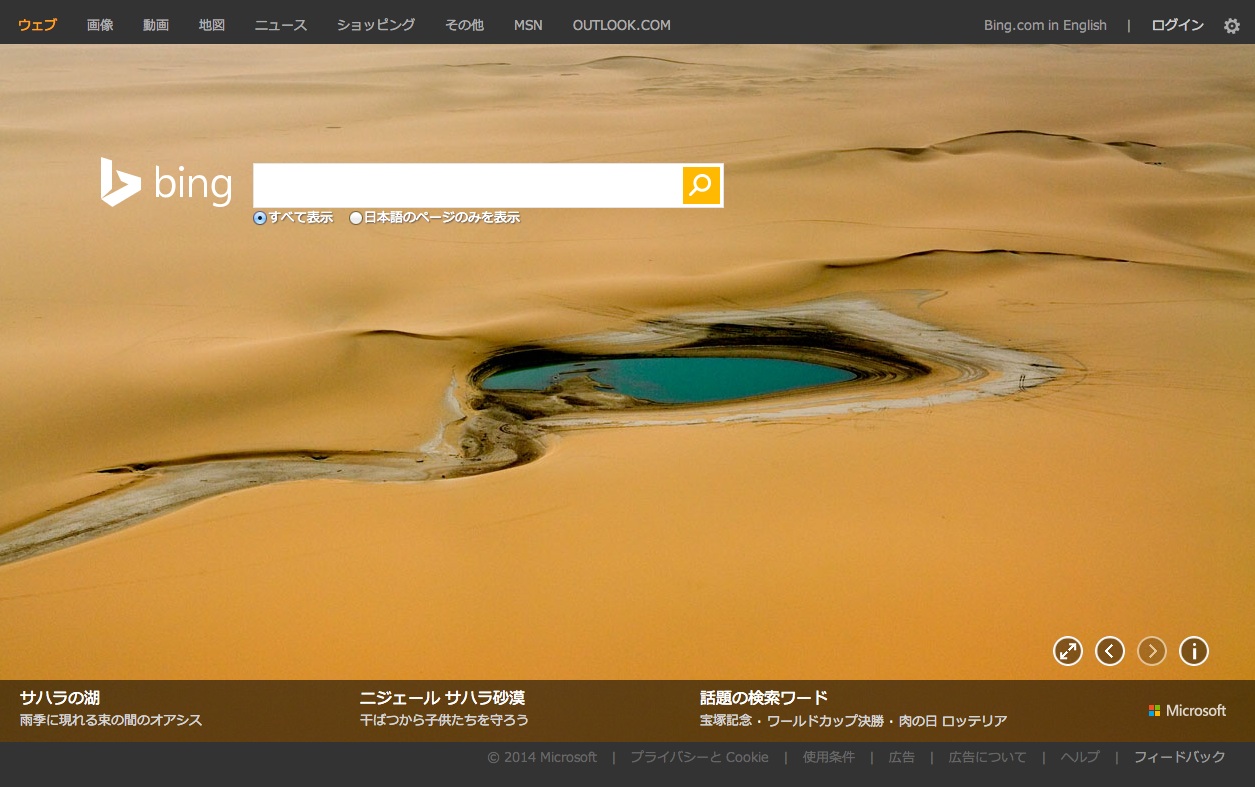Open the ニュース tab
The image size is (1255, 787).
[281, 25]
